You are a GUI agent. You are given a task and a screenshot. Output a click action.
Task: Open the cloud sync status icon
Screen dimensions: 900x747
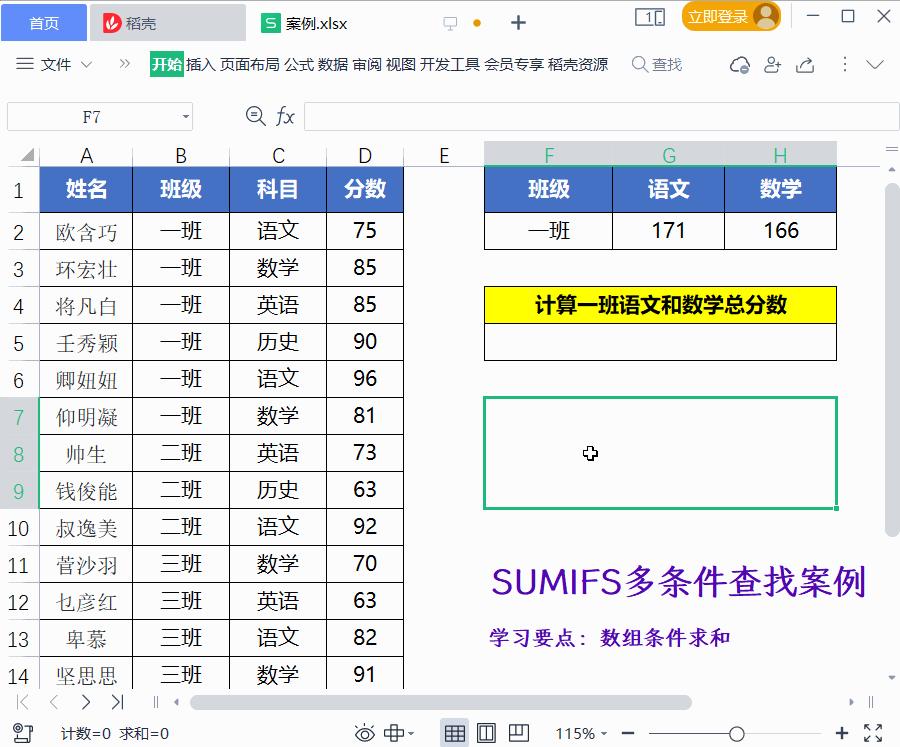[739, 63]
